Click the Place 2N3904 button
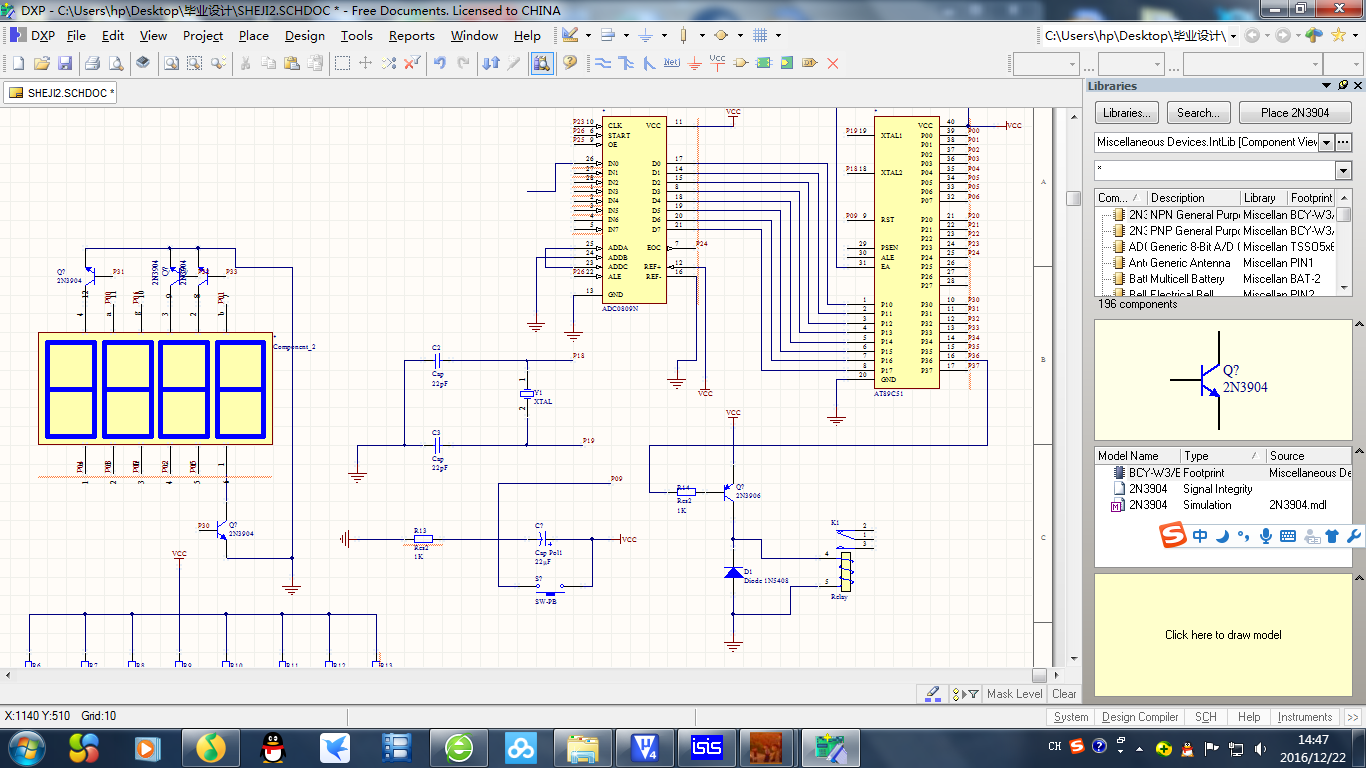1366x768 pixels. [1295, 113]
